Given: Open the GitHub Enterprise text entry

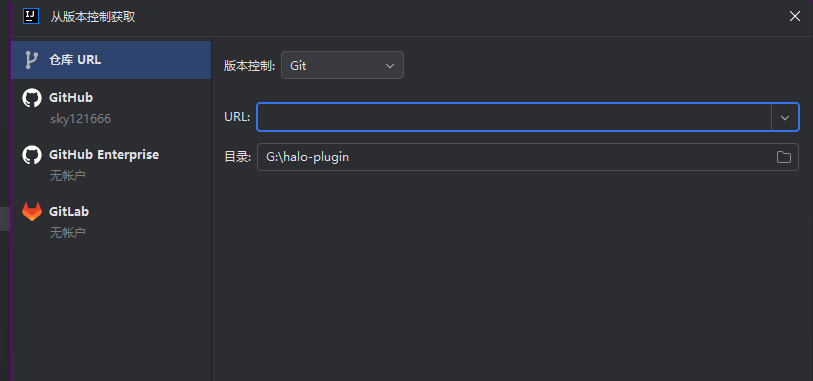Looking at the screenshot, I should (104, 154).
